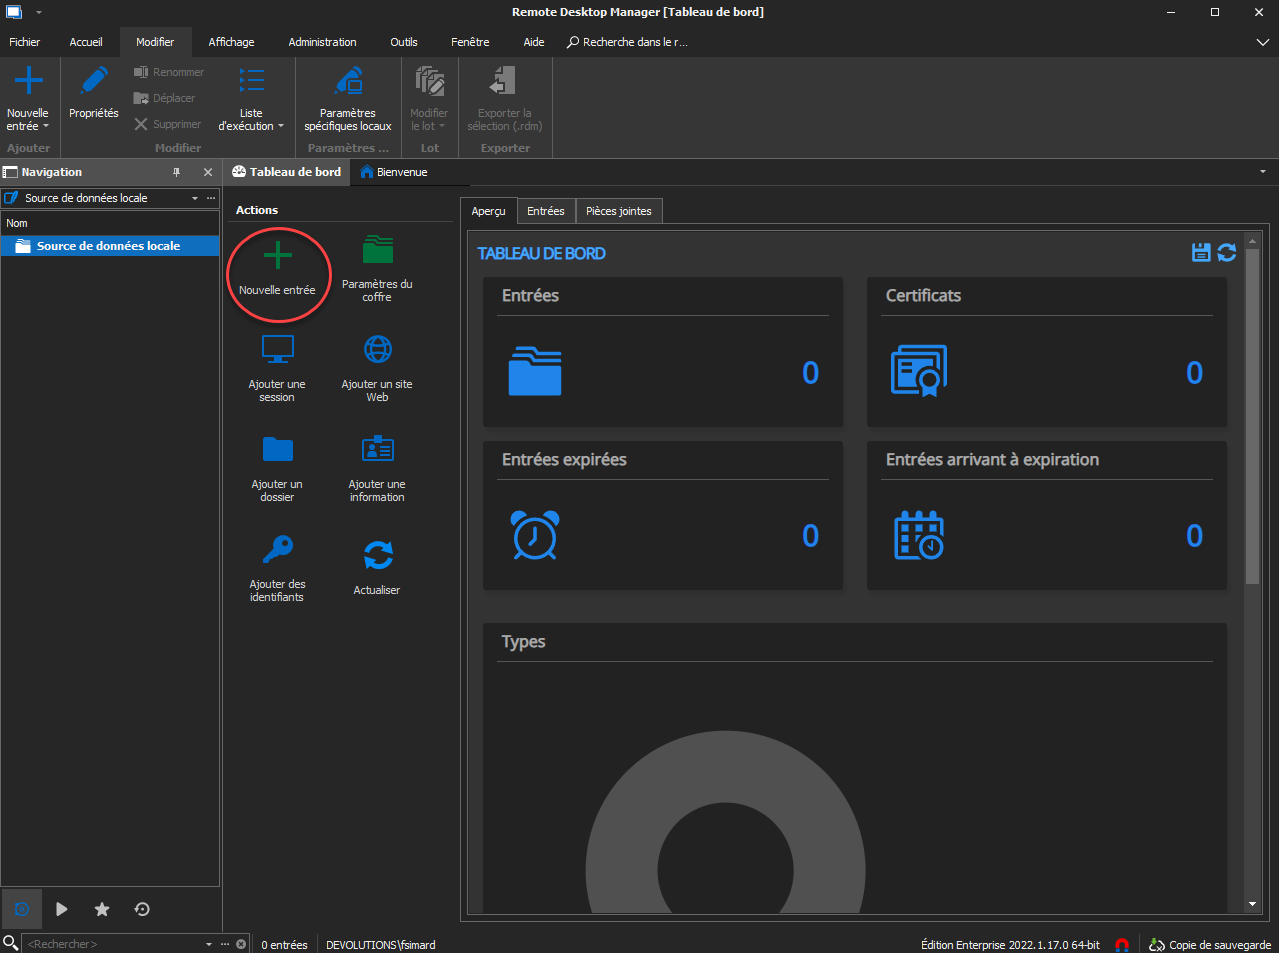The image size is (1279, 953).
Task: Click Ajouter des identifiants key icon
Action: [277, 550]
